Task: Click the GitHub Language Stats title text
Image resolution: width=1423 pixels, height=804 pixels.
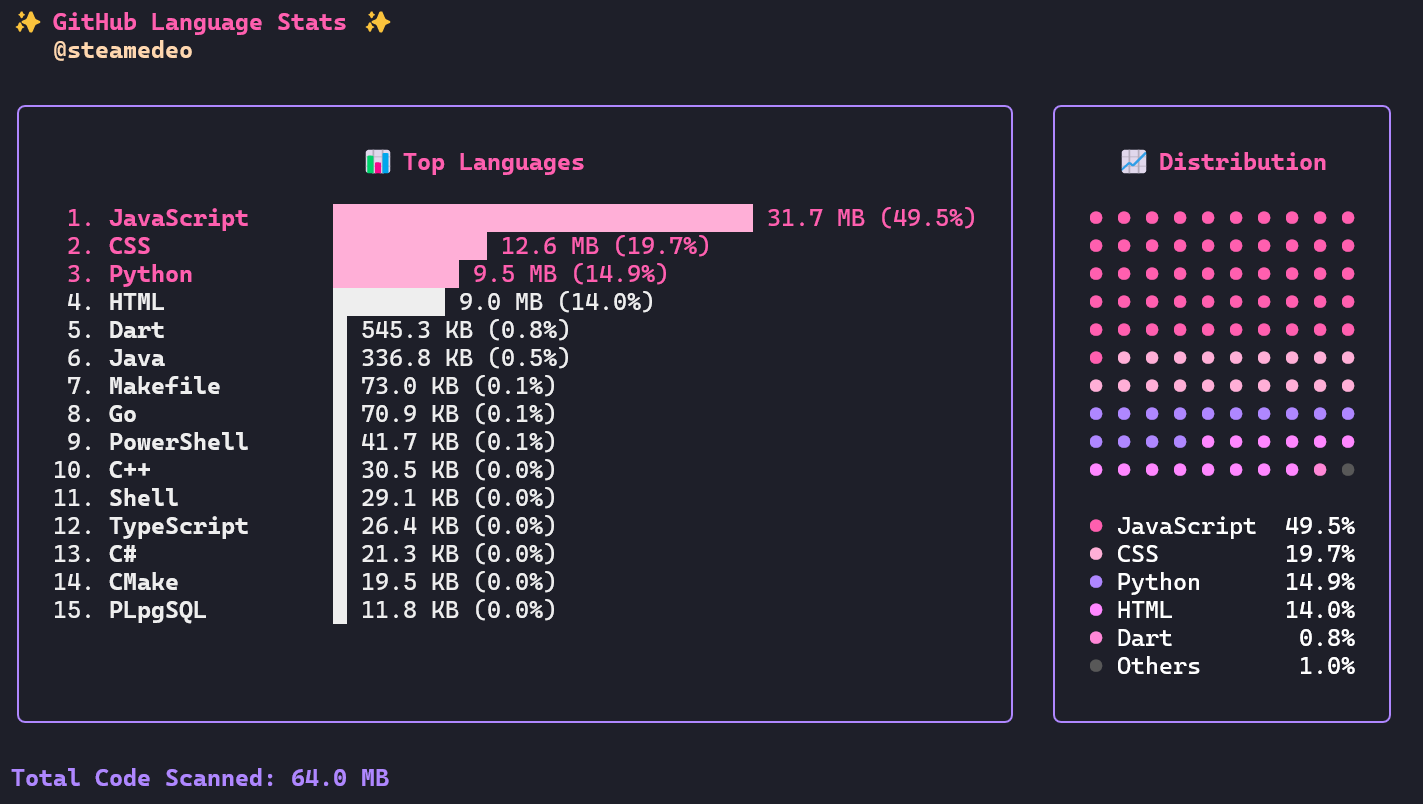Action: [200, 22]
